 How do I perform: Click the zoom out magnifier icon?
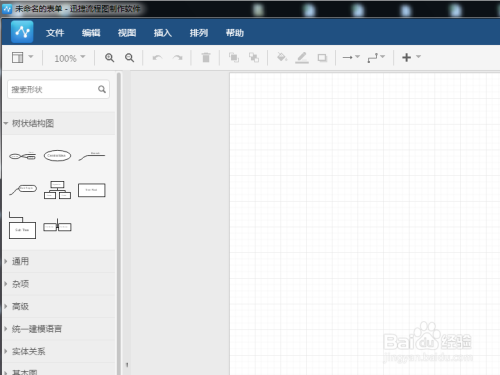pyautogui.click(x=129, y=58)
